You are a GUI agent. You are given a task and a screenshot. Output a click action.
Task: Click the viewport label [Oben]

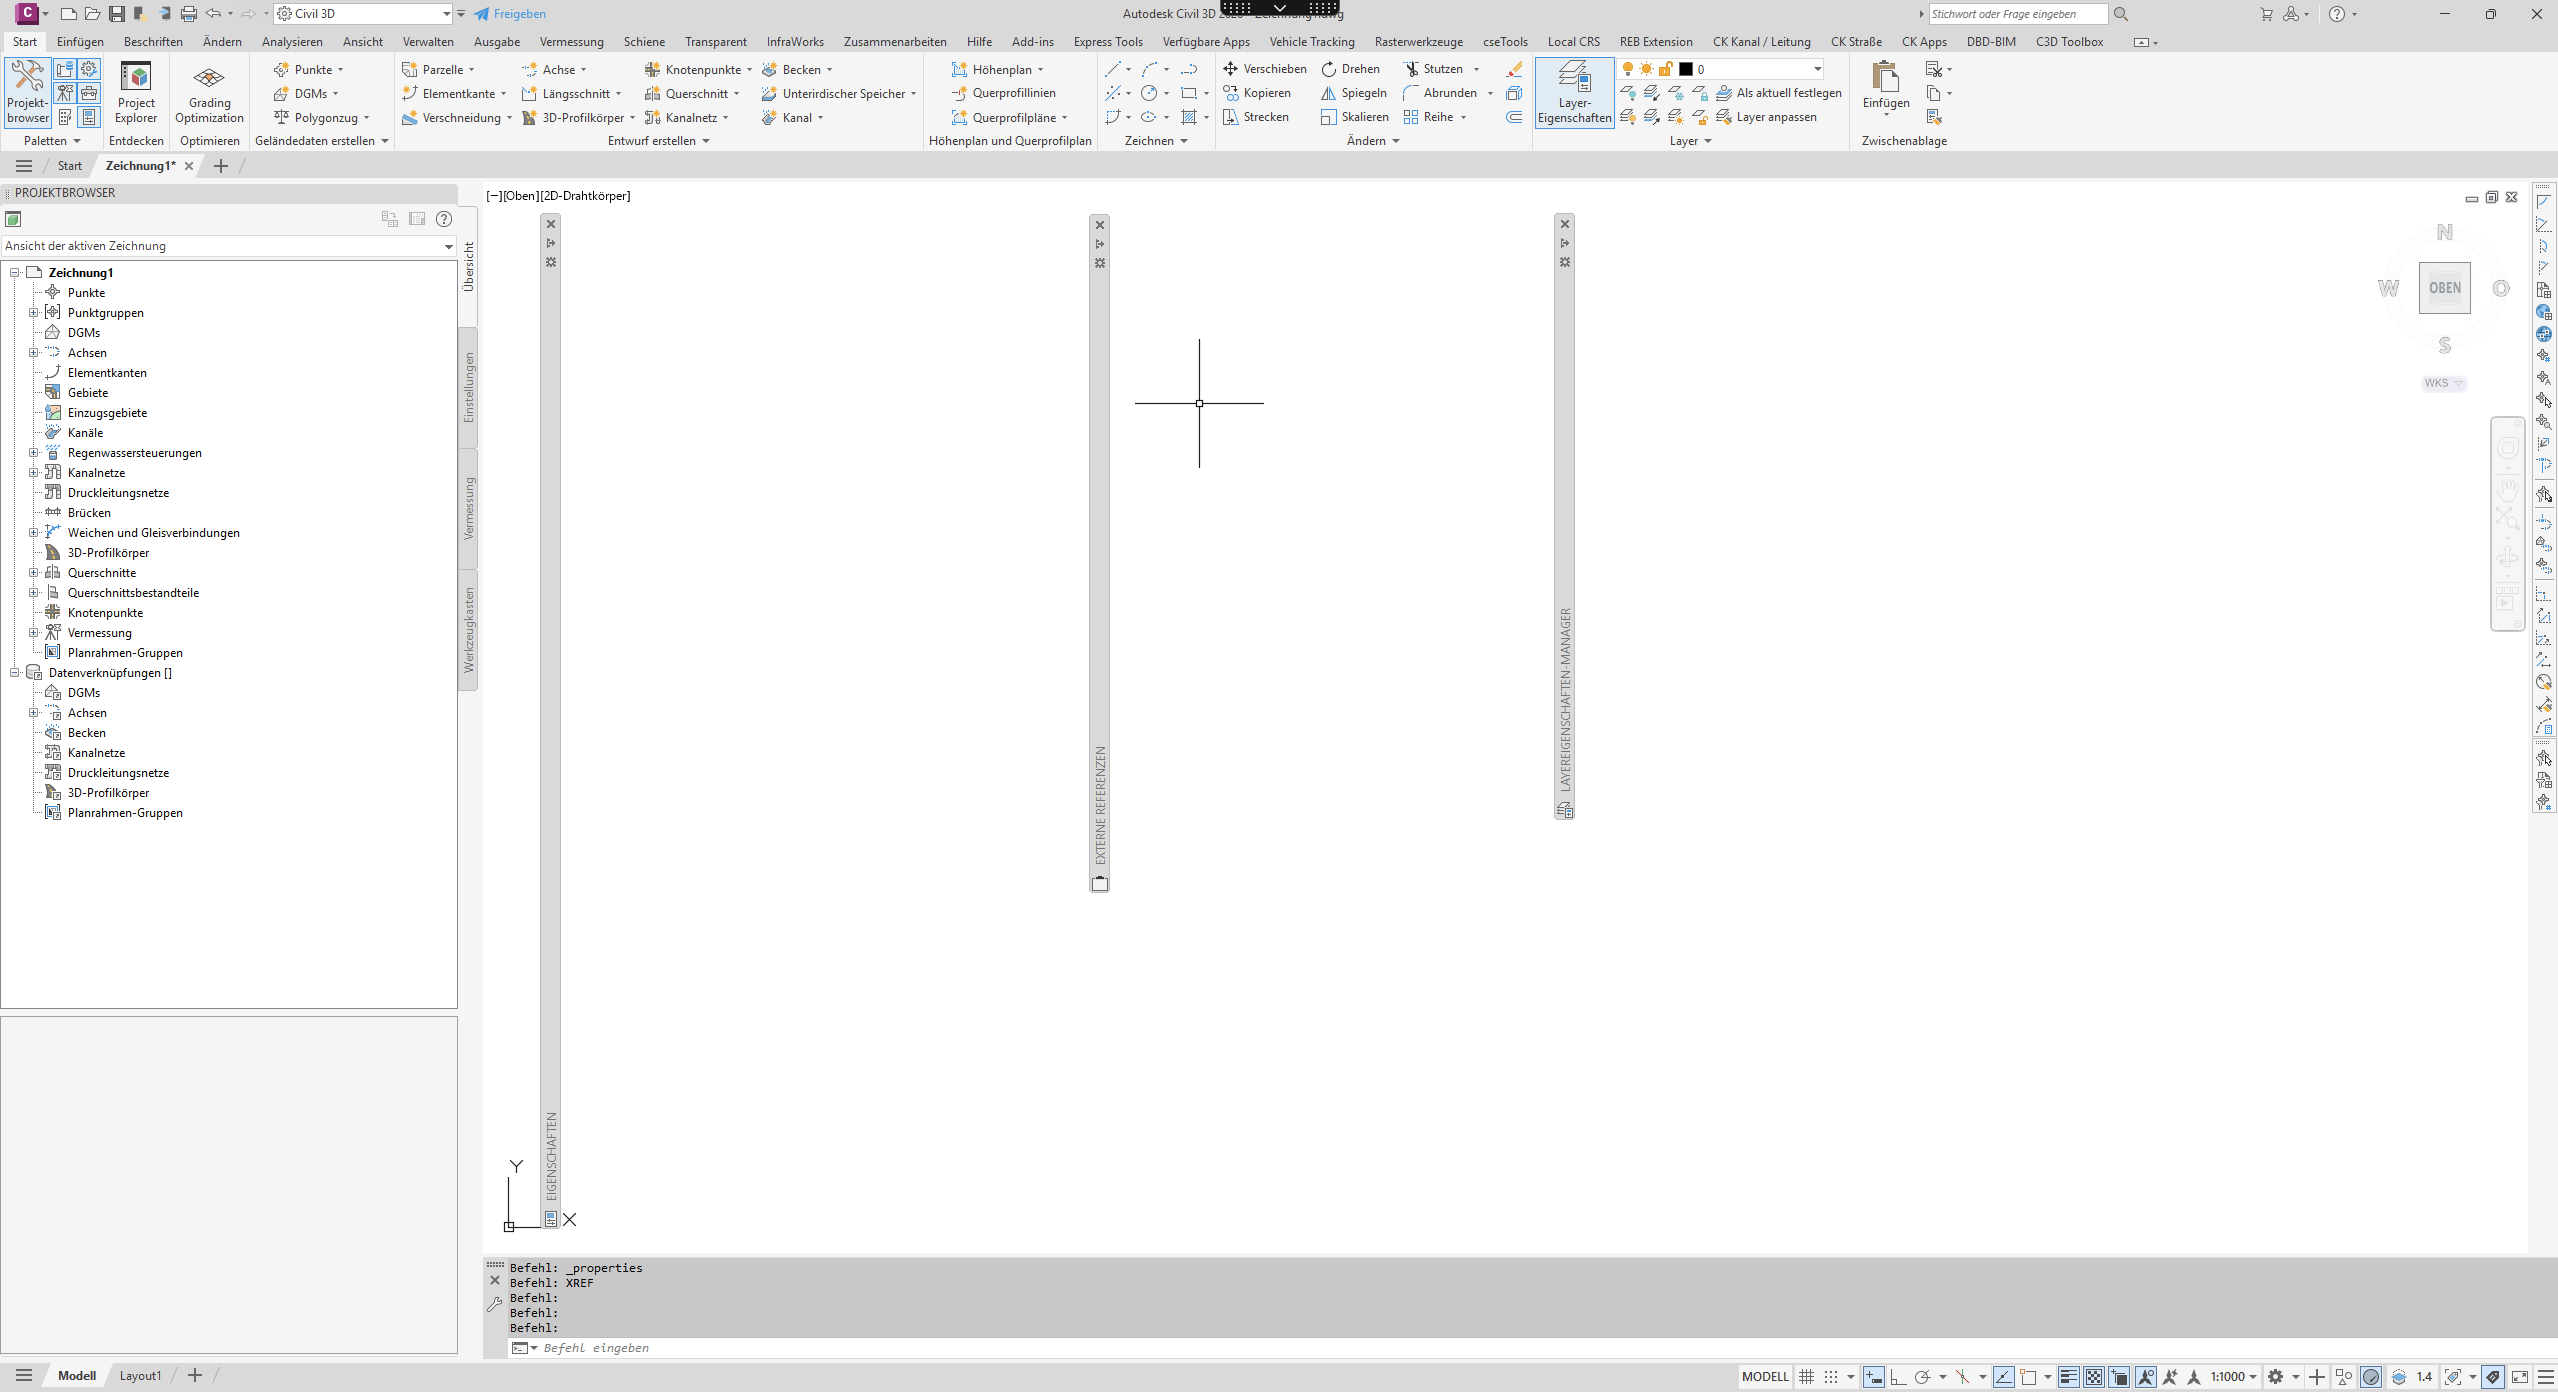click(x=520, y=196)
